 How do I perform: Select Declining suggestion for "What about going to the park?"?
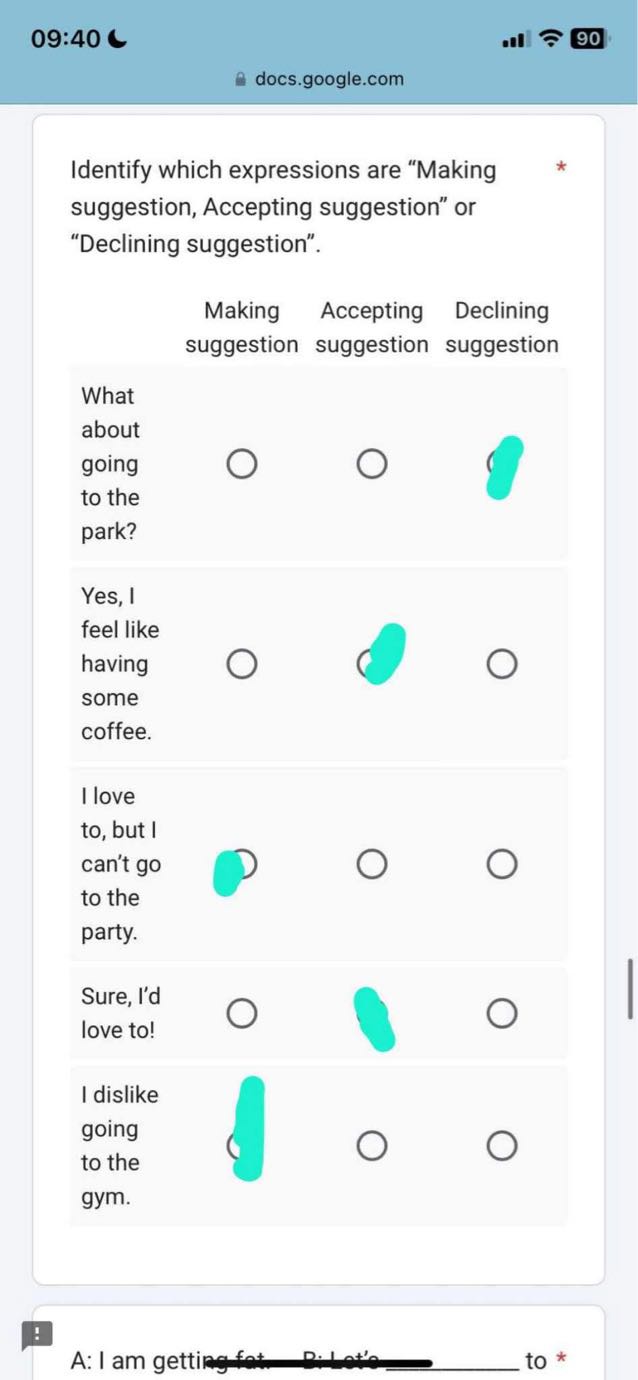pos(500,464)
